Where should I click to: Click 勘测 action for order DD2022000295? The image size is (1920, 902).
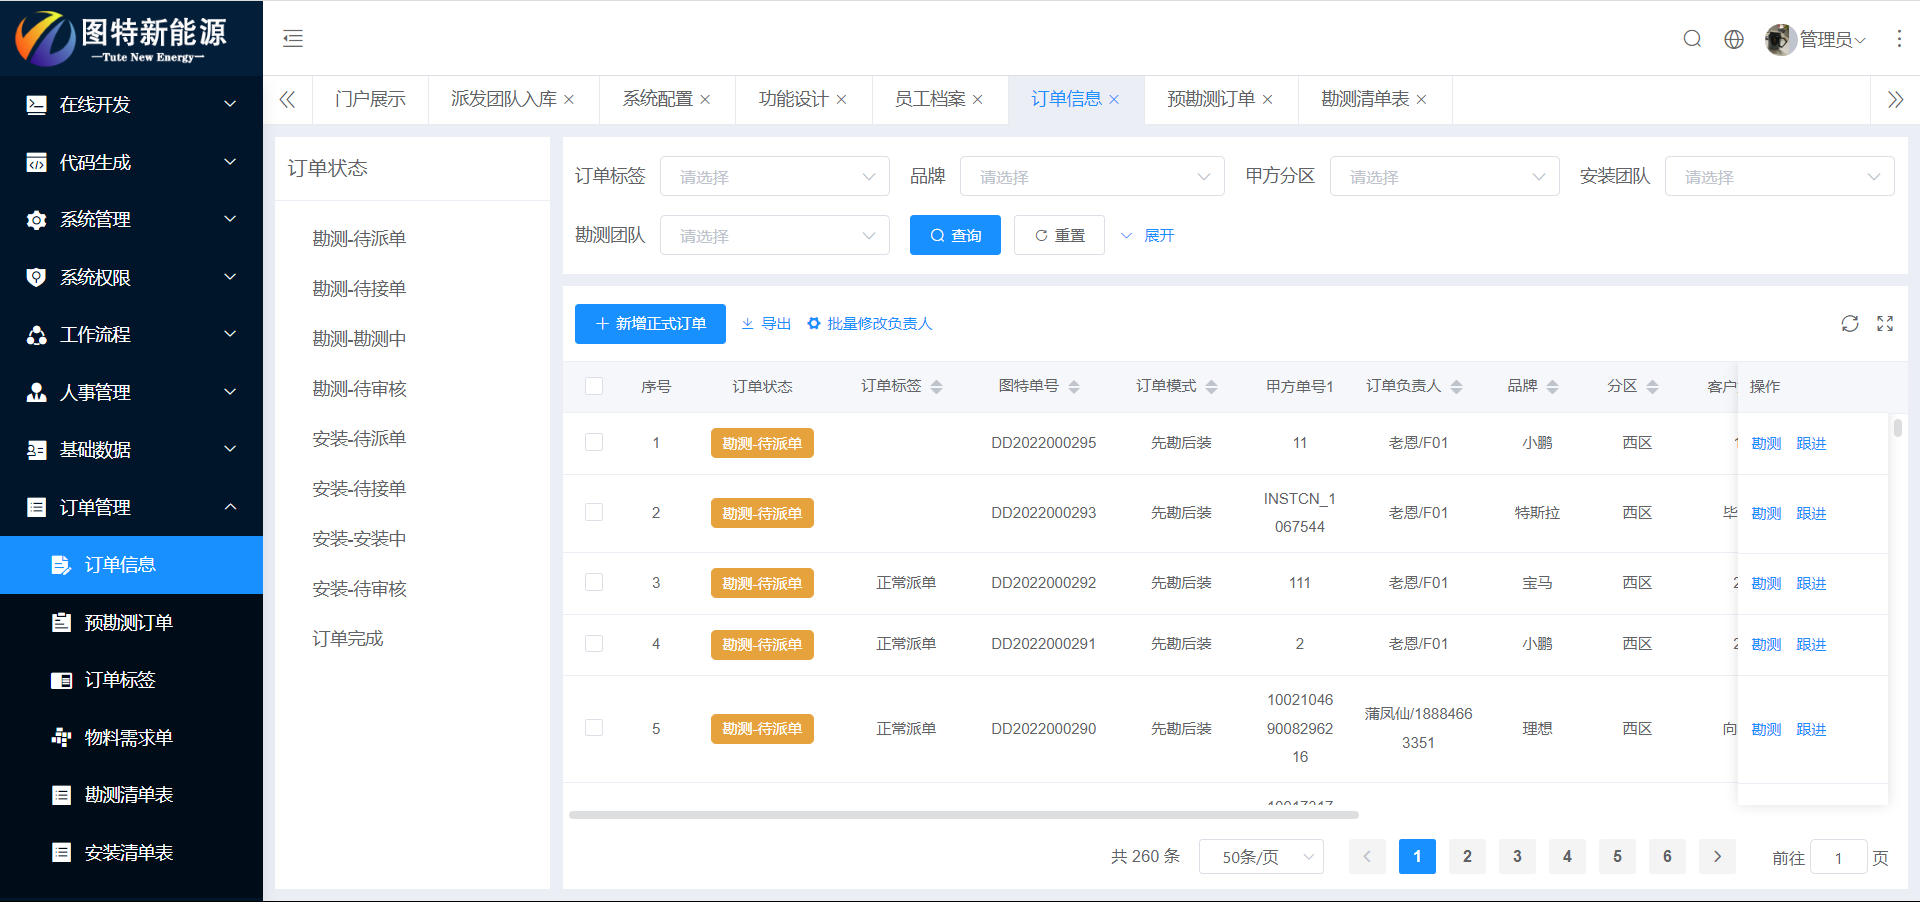coord(1766,444)
